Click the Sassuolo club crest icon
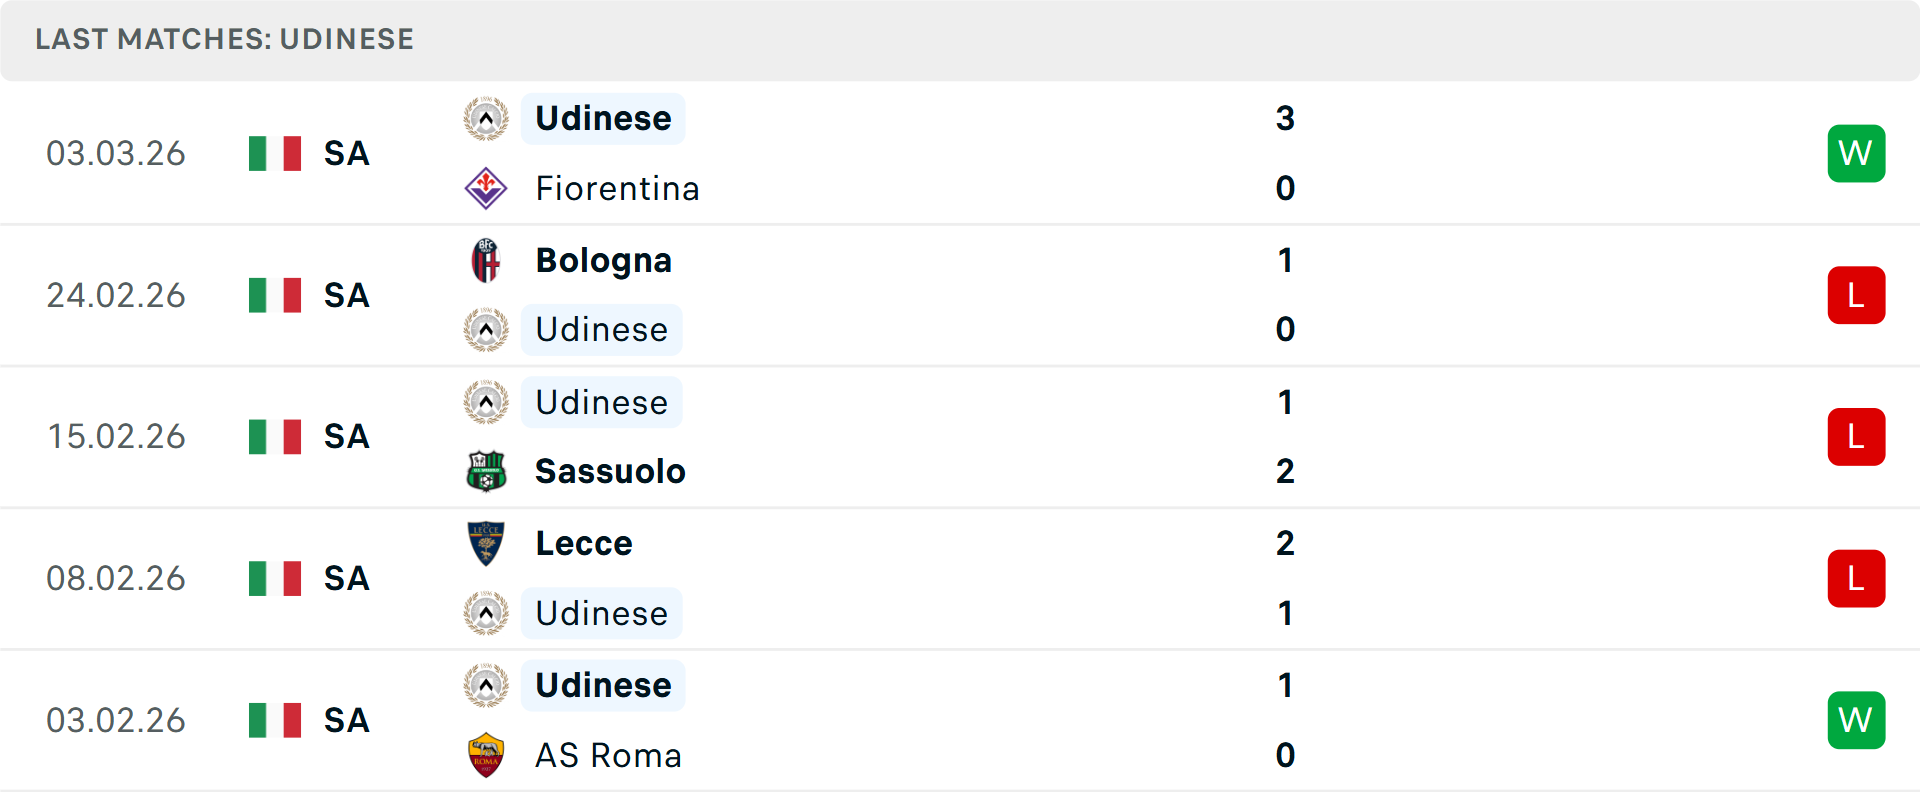The image size is (1920, 792). tap(486, 471)
